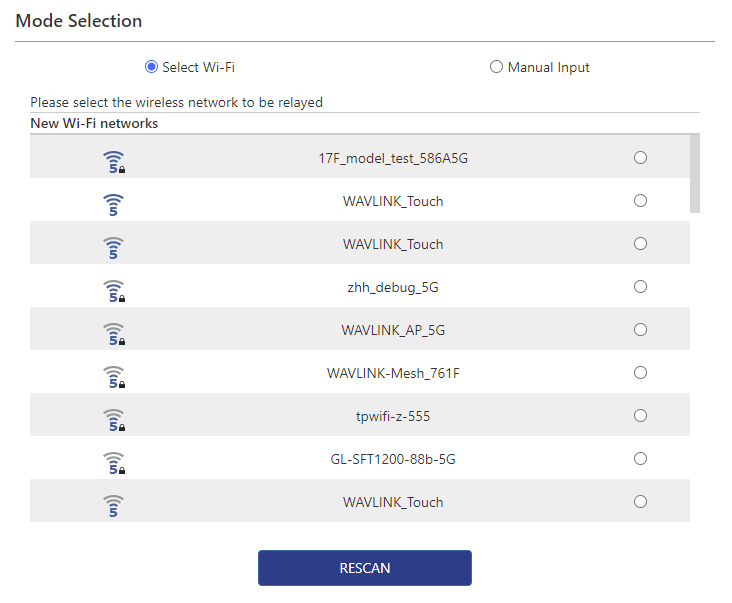Pick the GL-SFT1200-88b-5G network radio button
This screenshot has height=603, width=732.
click(x=641, y=459)
